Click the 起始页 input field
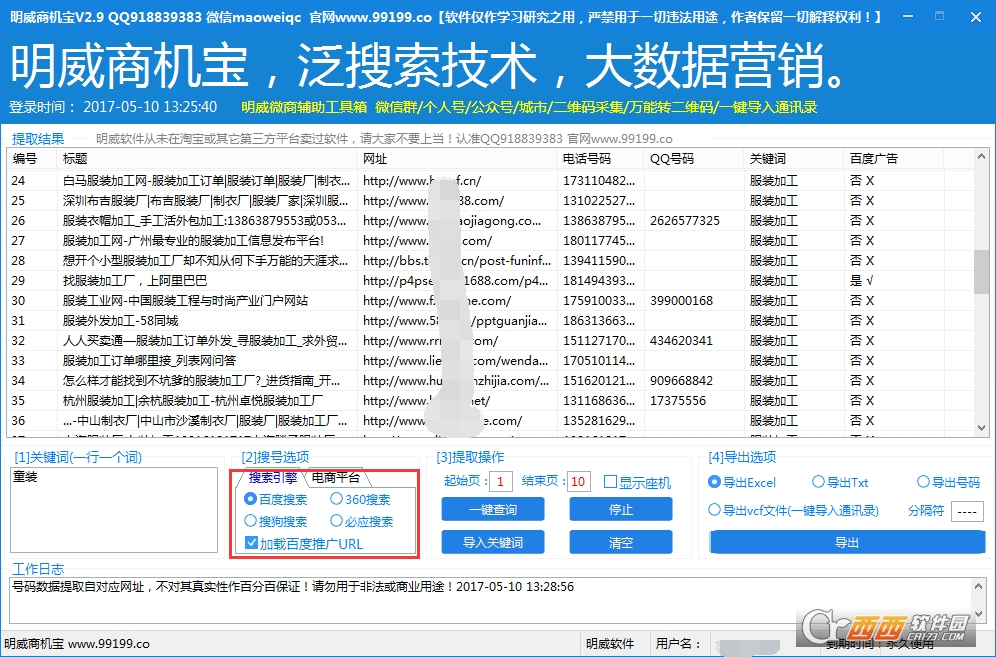996x657 pixels. coord(501,482)
